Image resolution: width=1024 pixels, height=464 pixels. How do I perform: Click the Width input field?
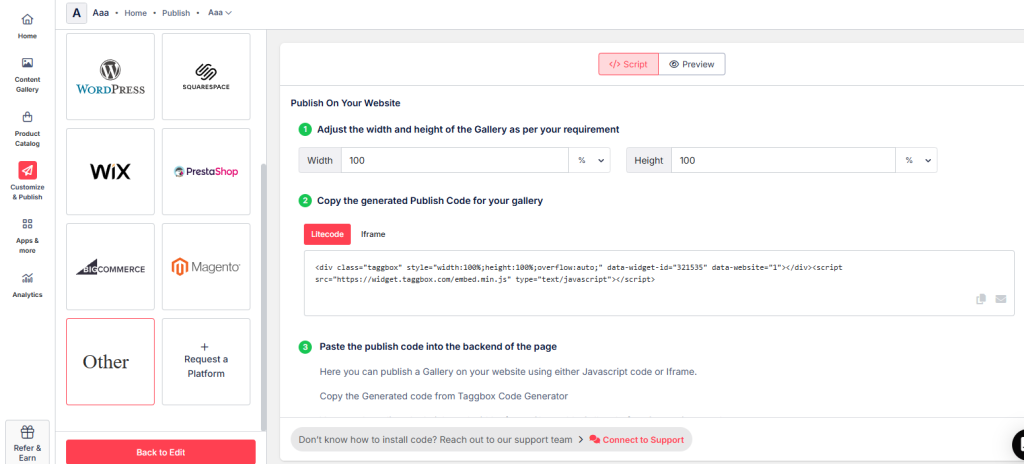pyautogui.click(x=455, y=160)
